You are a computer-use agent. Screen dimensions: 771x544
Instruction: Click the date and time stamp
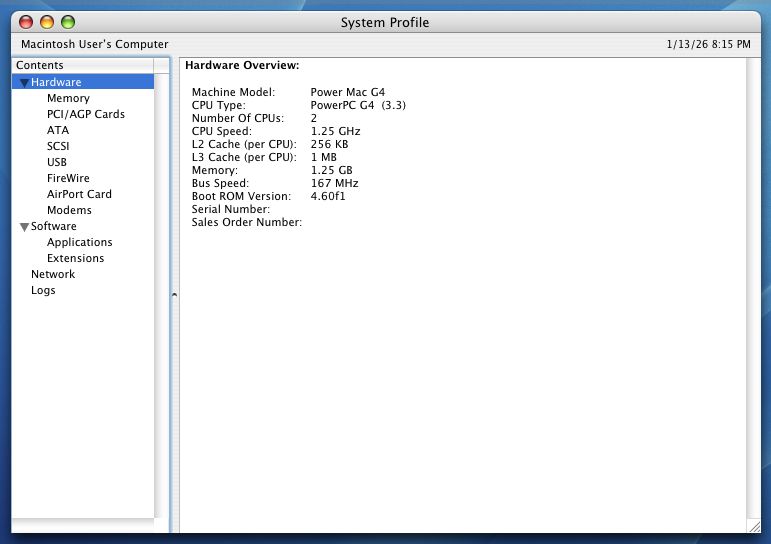coord(709,44)
